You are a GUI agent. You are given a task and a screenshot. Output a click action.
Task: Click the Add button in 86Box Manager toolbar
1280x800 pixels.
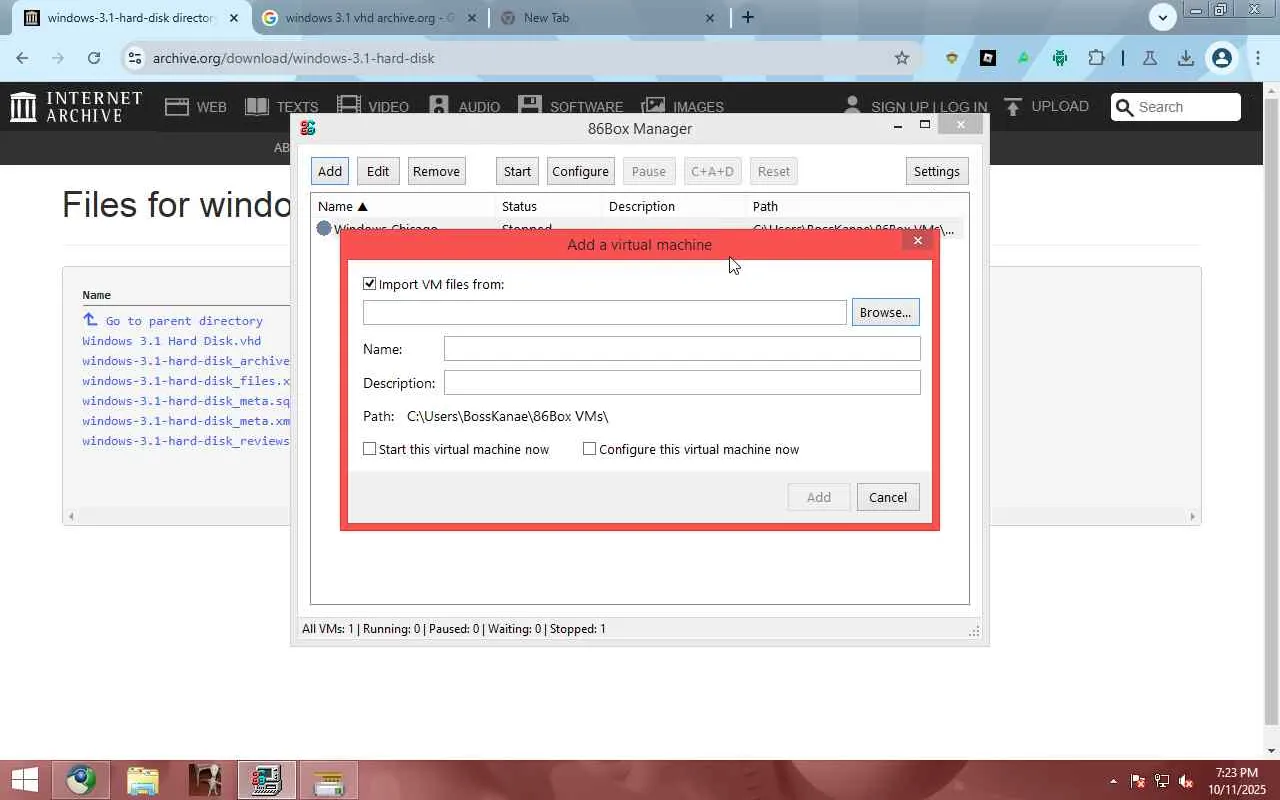[330, 171]
